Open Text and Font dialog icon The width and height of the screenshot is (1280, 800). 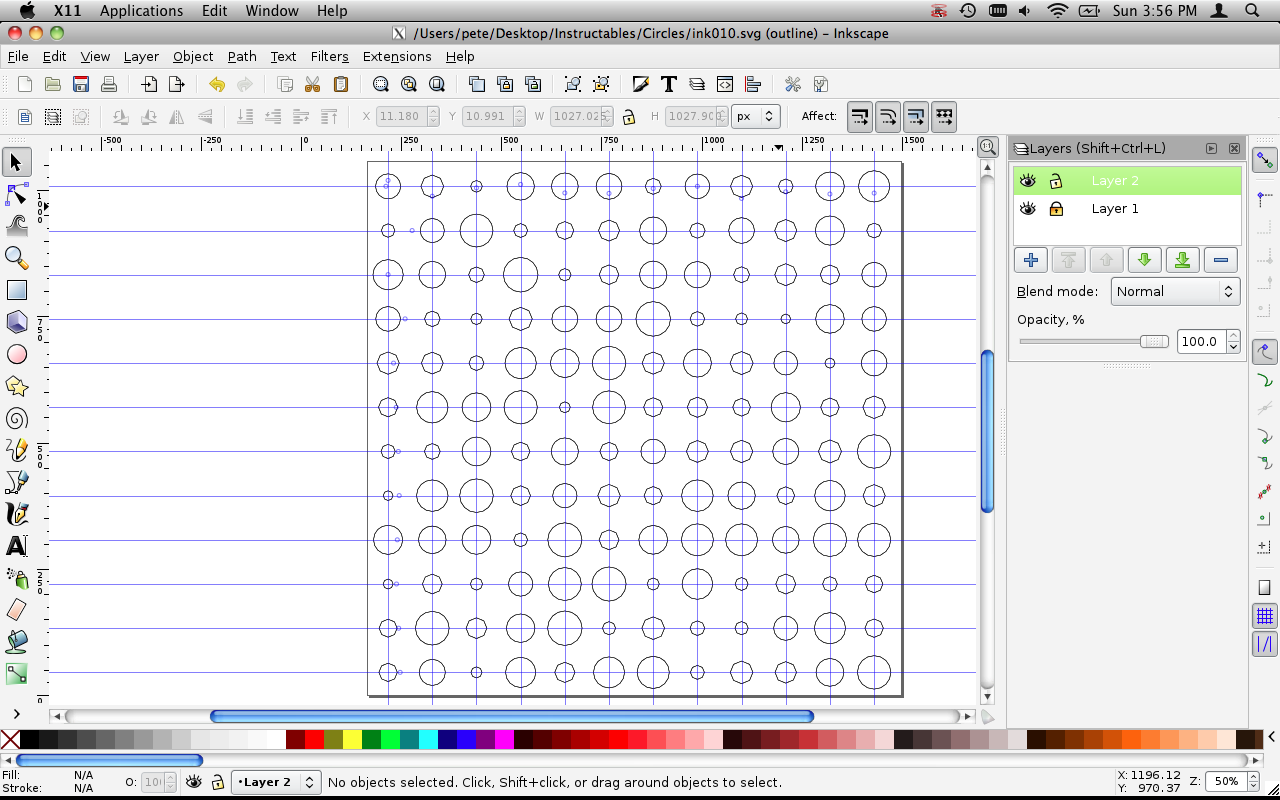coord(668,84)
